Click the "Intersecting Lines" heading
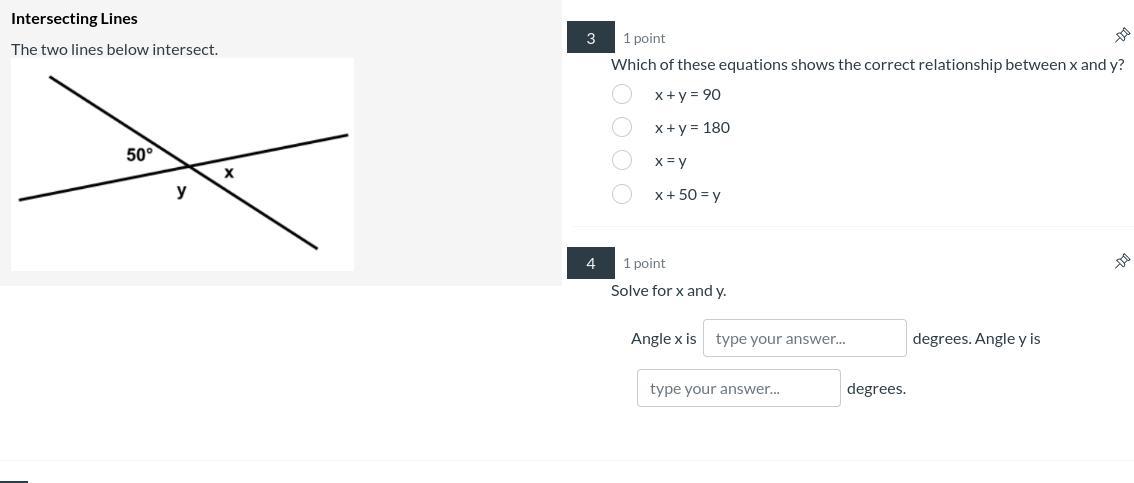Viewport: 1134px width, 483px height. click(x=74, y=18)
